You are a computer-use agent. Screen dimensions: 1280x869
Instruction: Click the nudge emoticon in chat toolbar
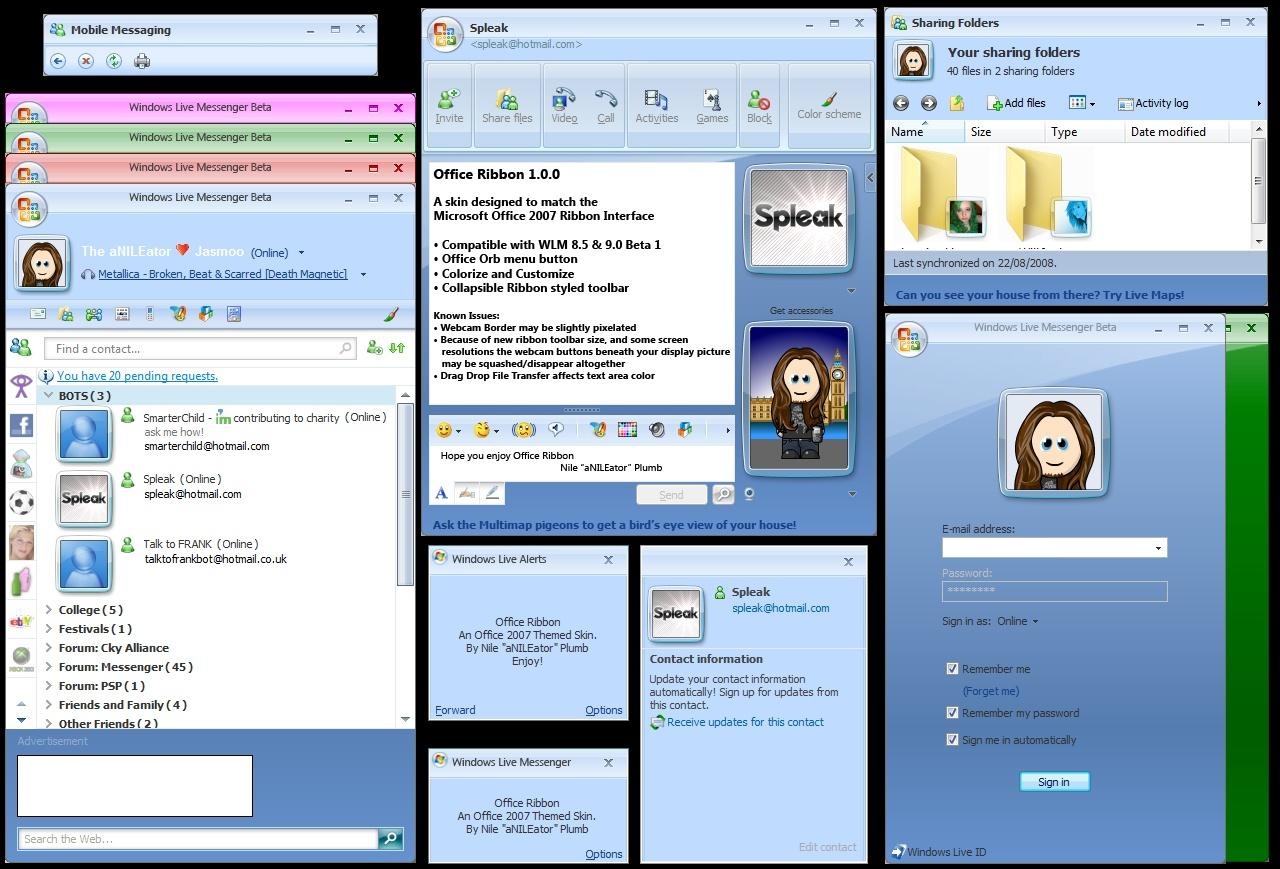coord(523,430)
